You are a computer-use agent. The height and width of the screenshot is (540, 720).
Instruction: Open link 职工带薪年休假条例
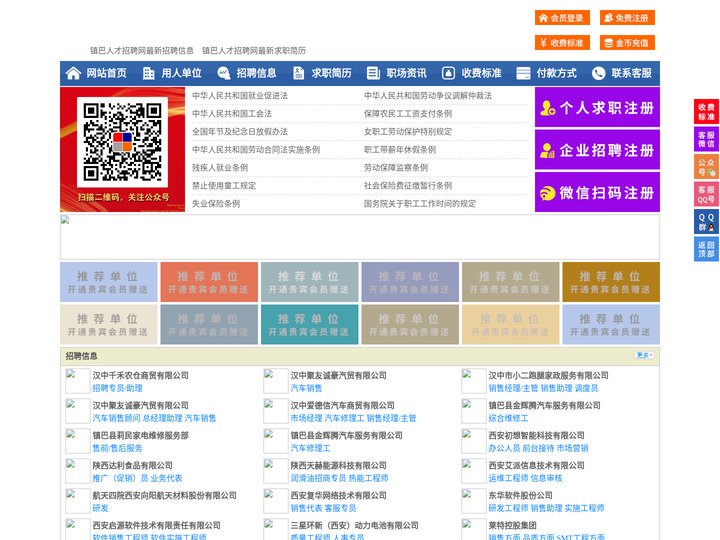[400, 150]
